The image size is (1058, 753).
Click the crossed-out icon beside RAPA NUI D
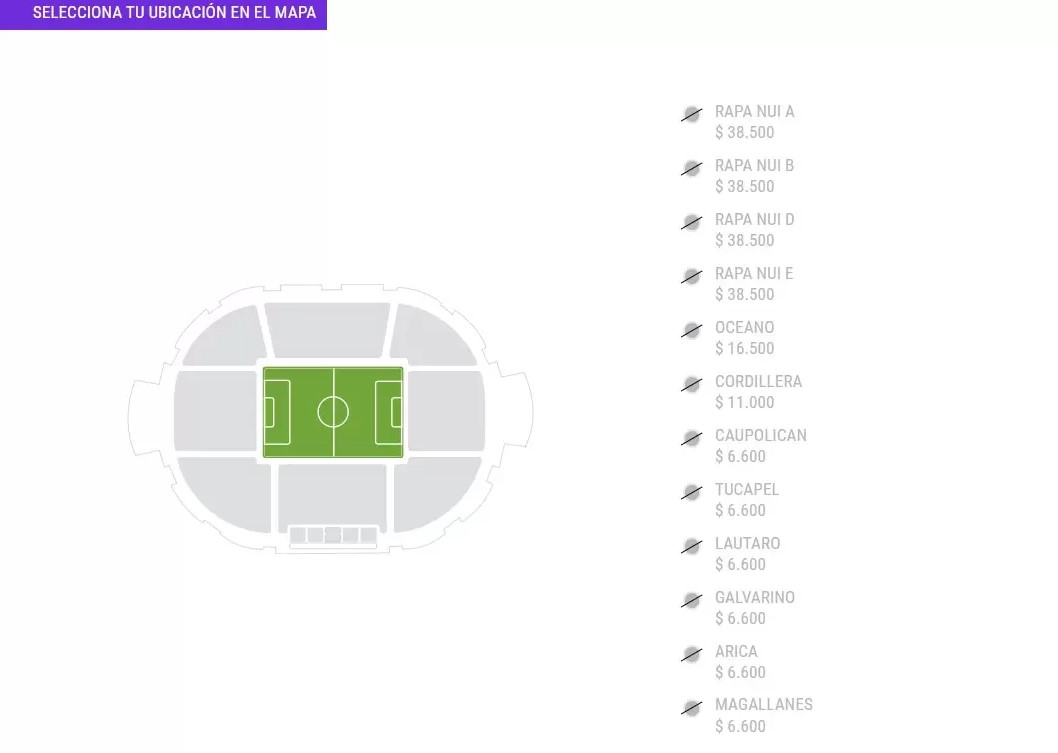pos(692,223)
